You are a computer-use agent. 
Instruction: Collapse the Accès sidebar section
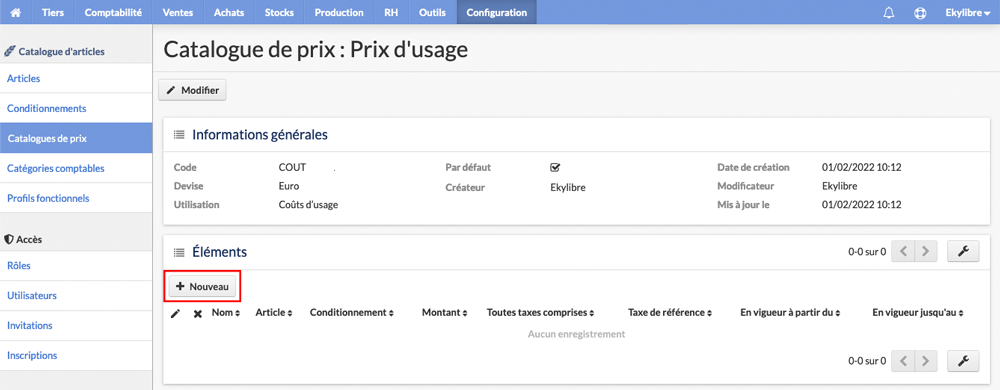tap(23, 239)
